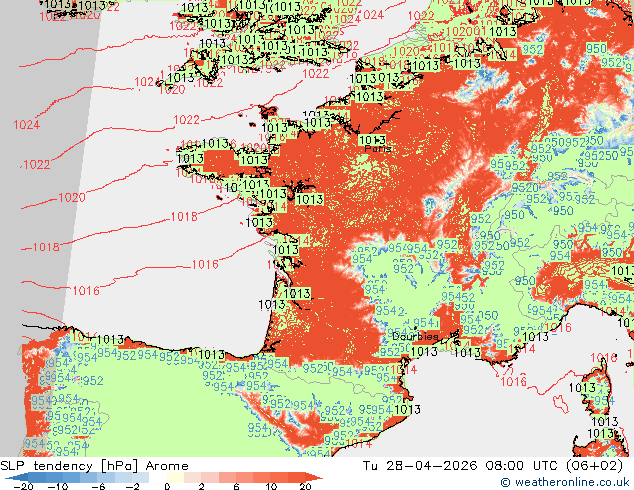Click the Paris city label
This screenshot has height=490, width=634.
pyautogui.click(x=378, y=149)
